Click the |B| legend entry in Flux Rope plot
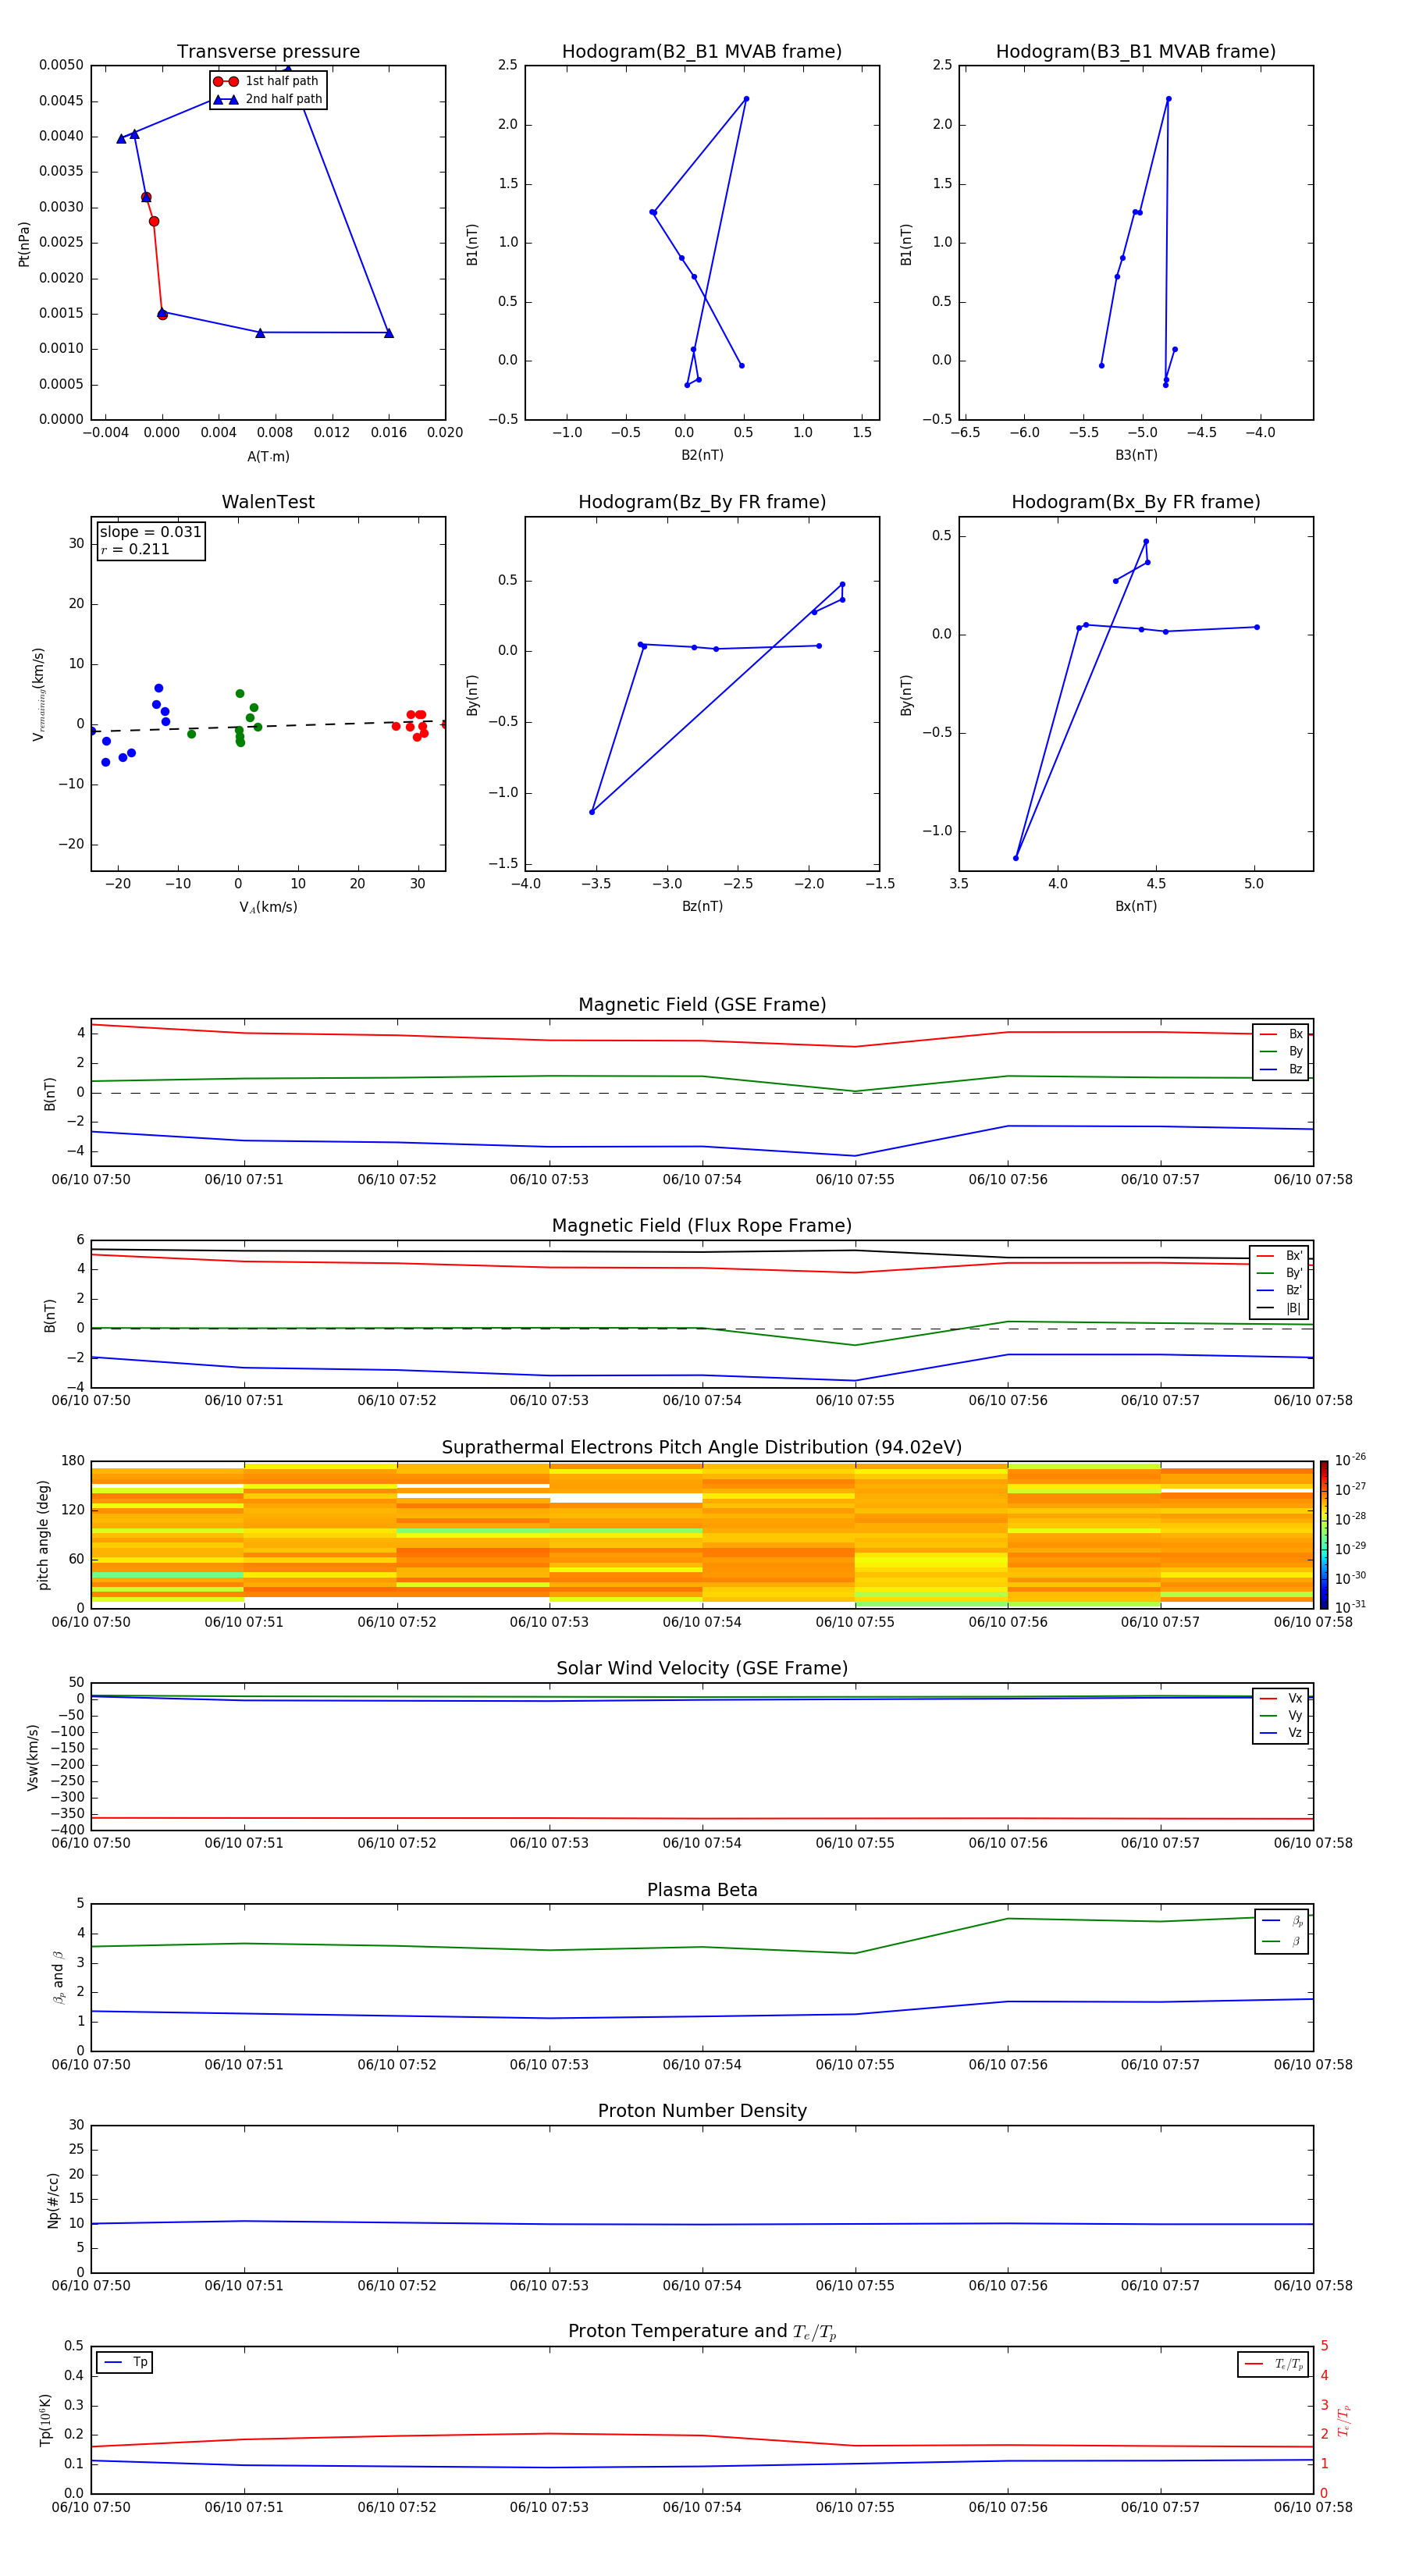Screen dimensions: 1405x2576 click(x=1279, y=1308)
